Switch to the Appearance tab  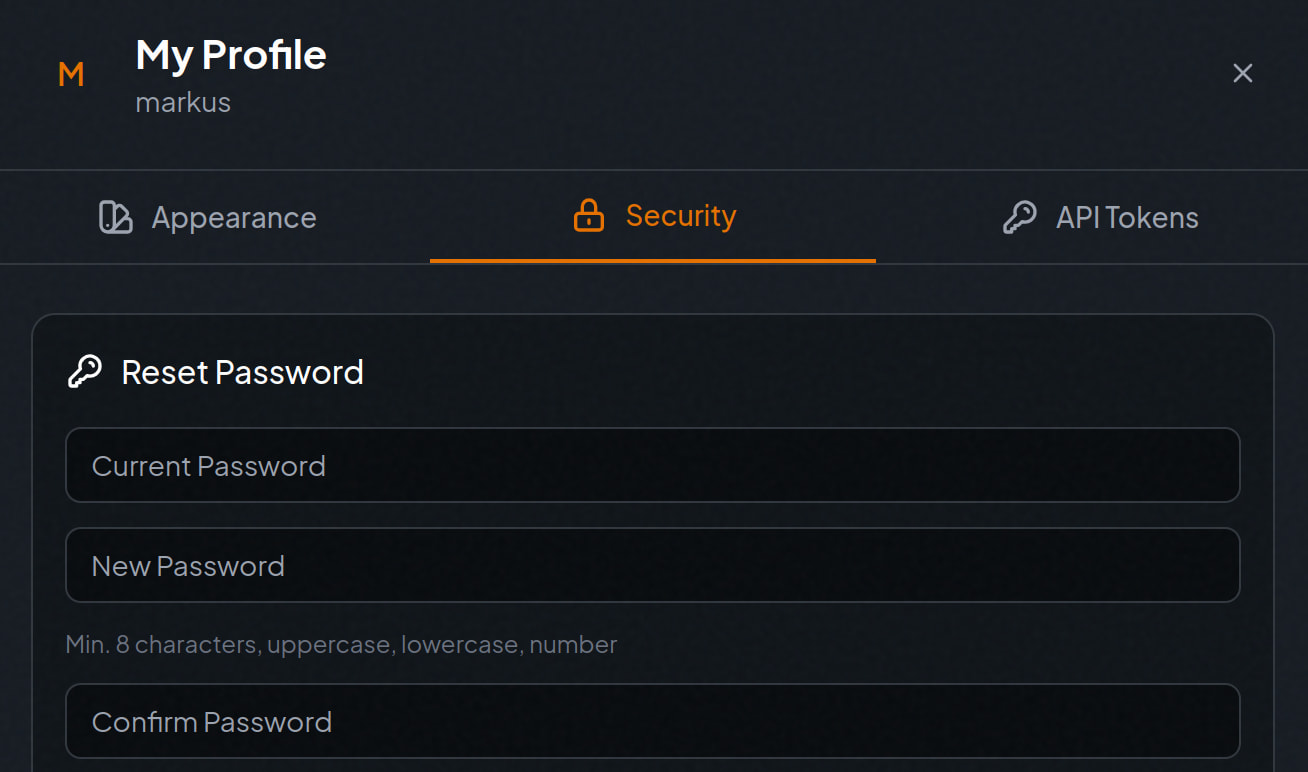233,217
